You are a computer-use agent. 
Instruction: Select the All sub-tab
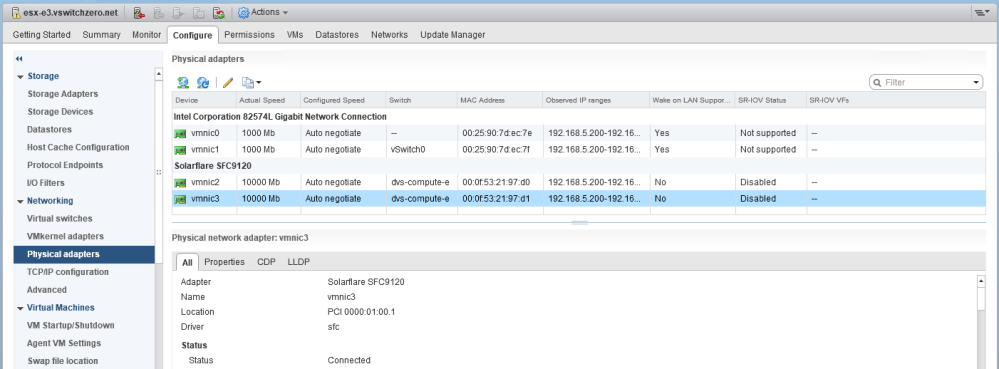tap(187, 262)
